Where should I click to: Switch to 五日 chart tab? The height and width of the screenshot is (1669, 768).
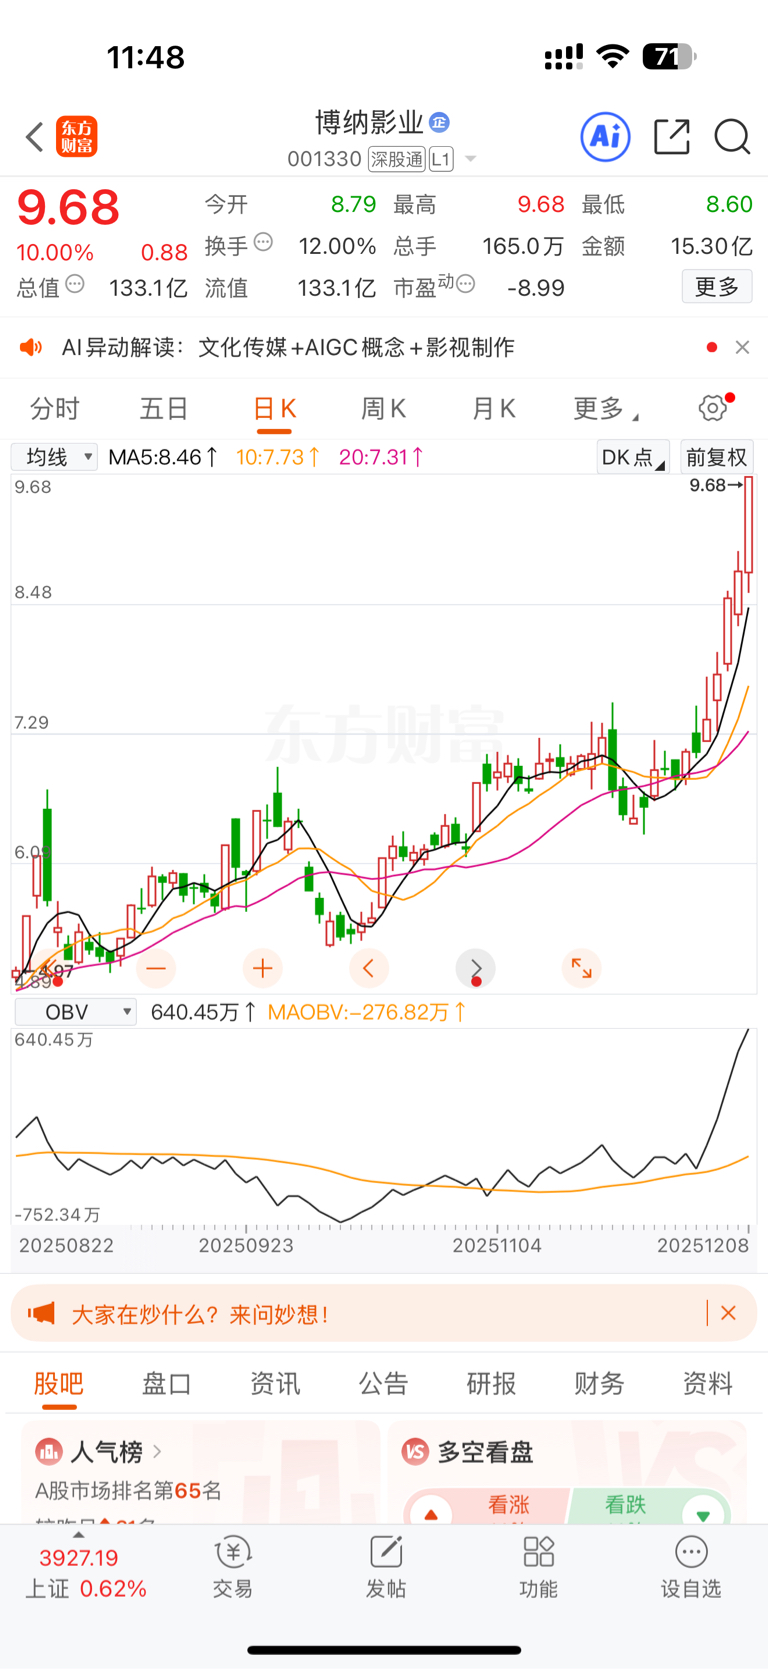coord(164,408)
